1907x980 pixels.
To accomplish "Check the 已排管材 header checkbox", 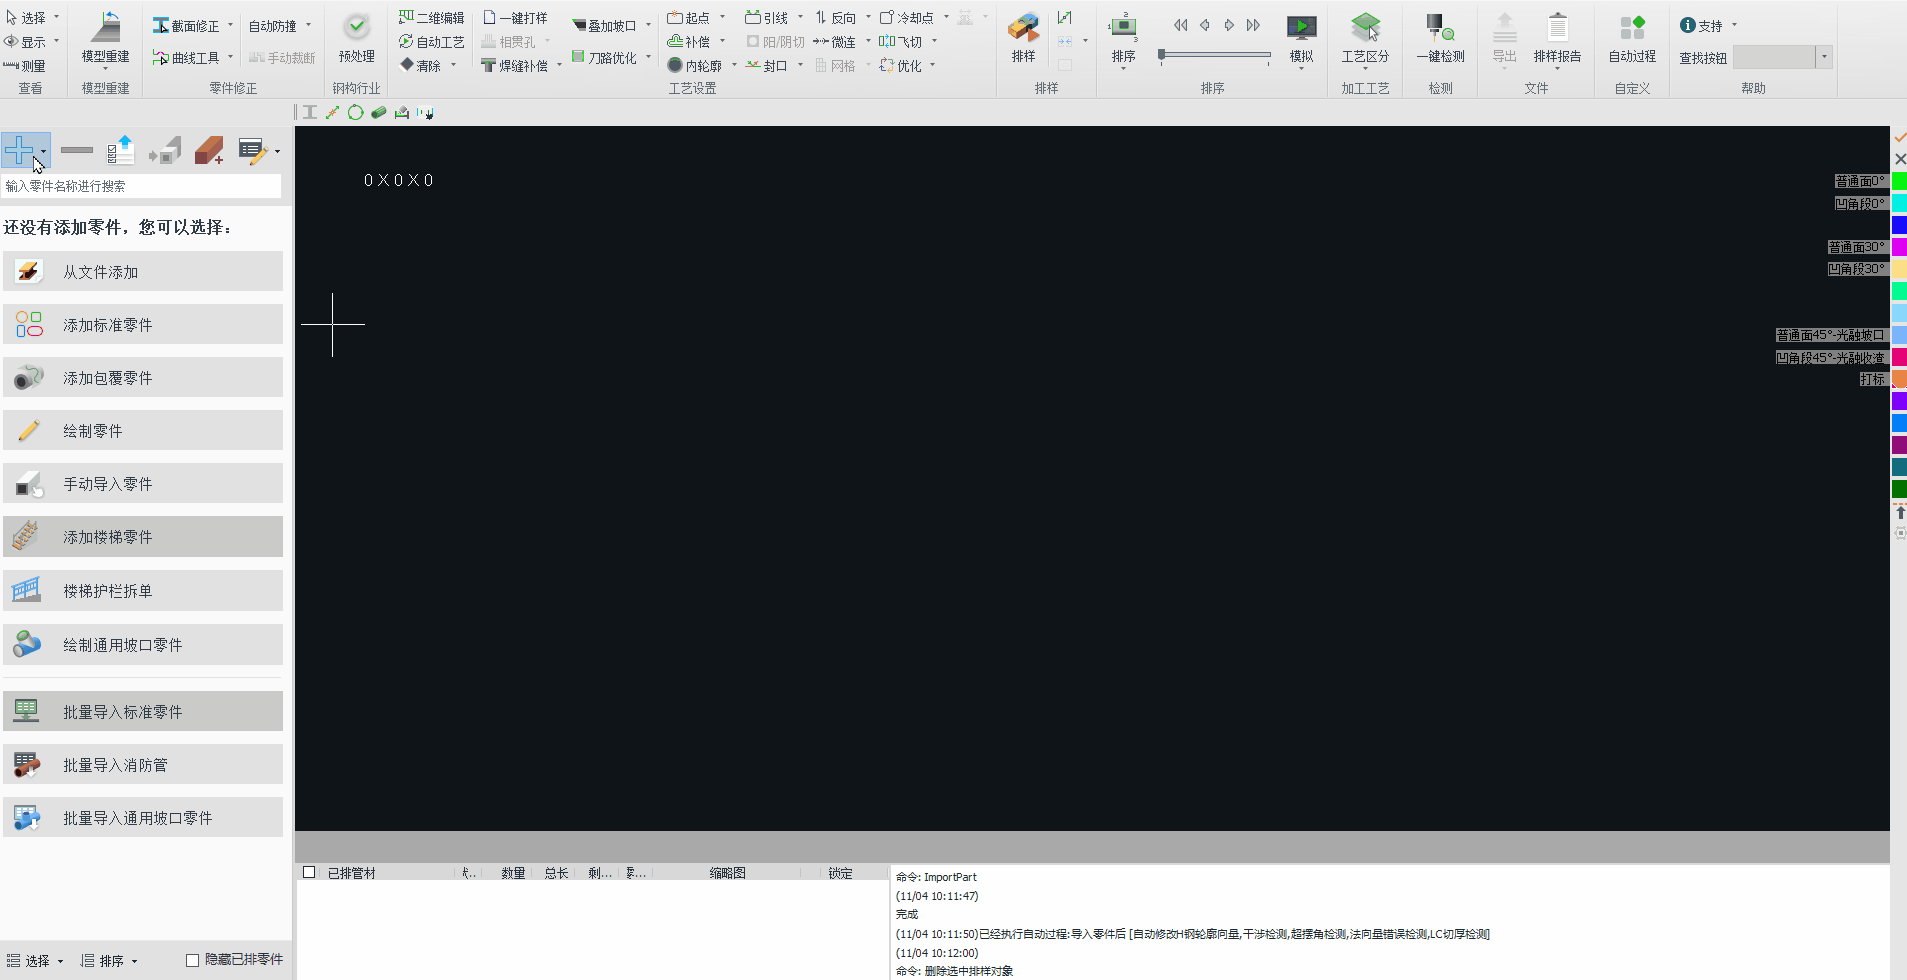I will click(x=309, y=872).
